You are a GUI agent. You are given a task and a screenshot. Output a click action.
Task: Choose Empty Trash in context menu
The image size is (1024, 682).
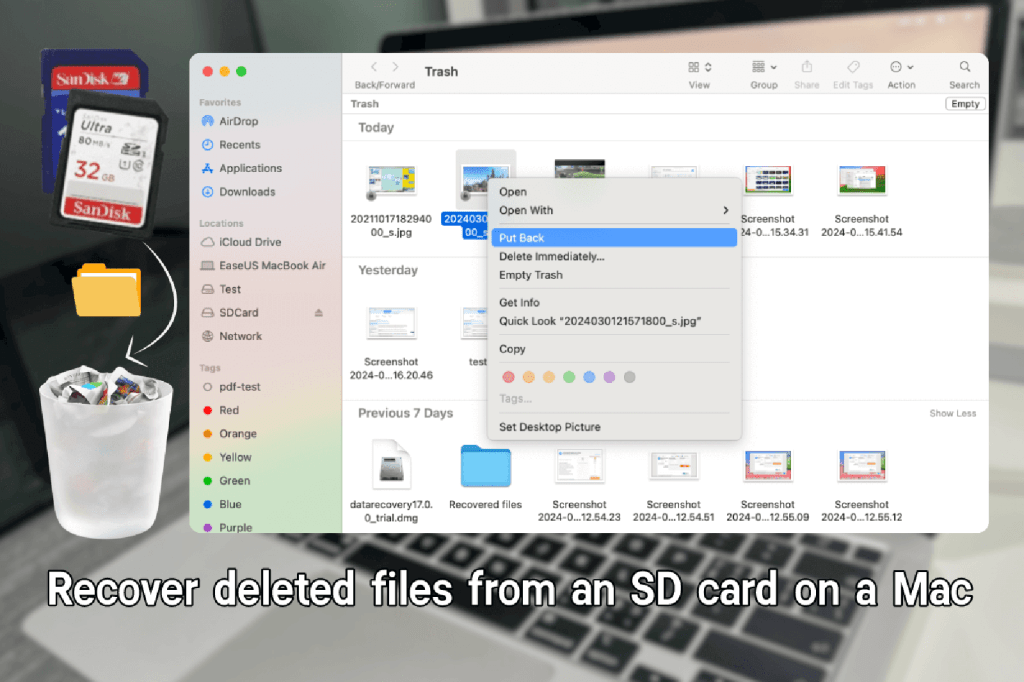530,275
